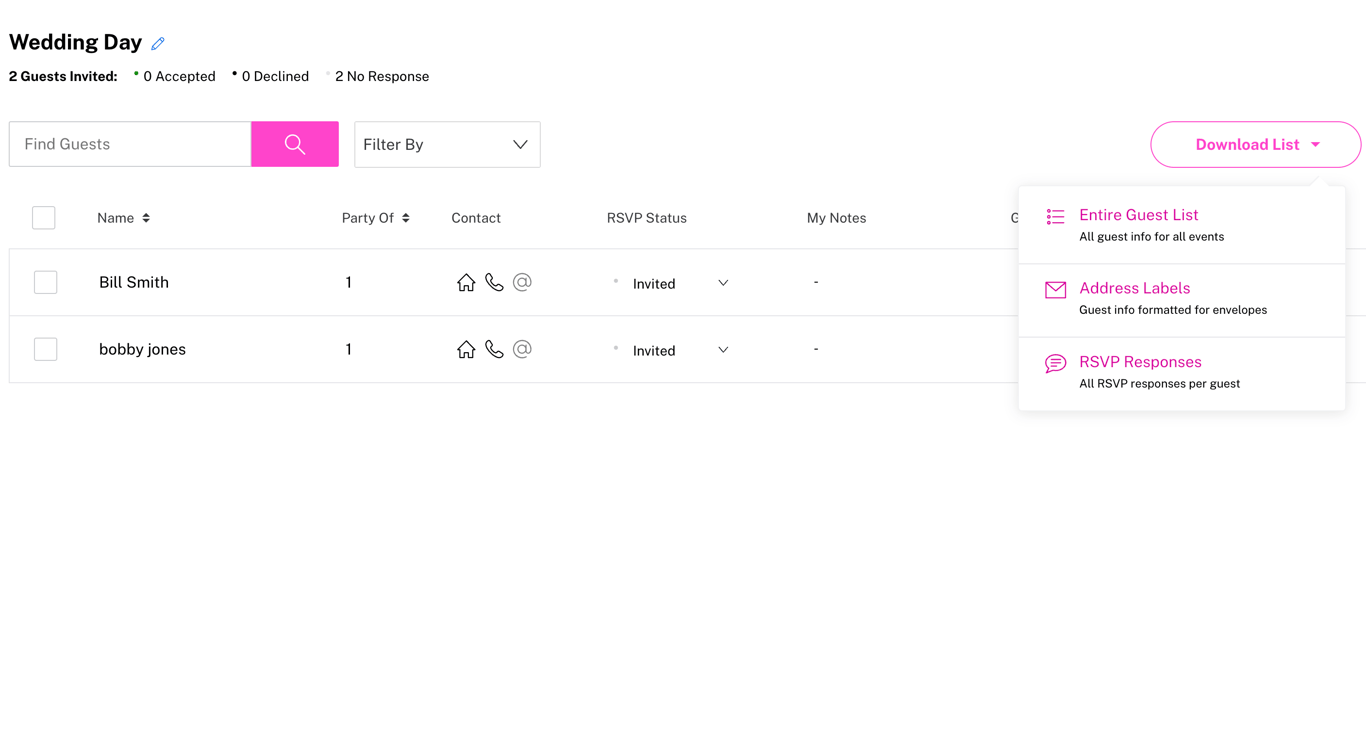Toggle the select-all checkbox in table header
The width and height of the screenshot is (1366, 746).
pyautogui.click(x=44, y=218)
